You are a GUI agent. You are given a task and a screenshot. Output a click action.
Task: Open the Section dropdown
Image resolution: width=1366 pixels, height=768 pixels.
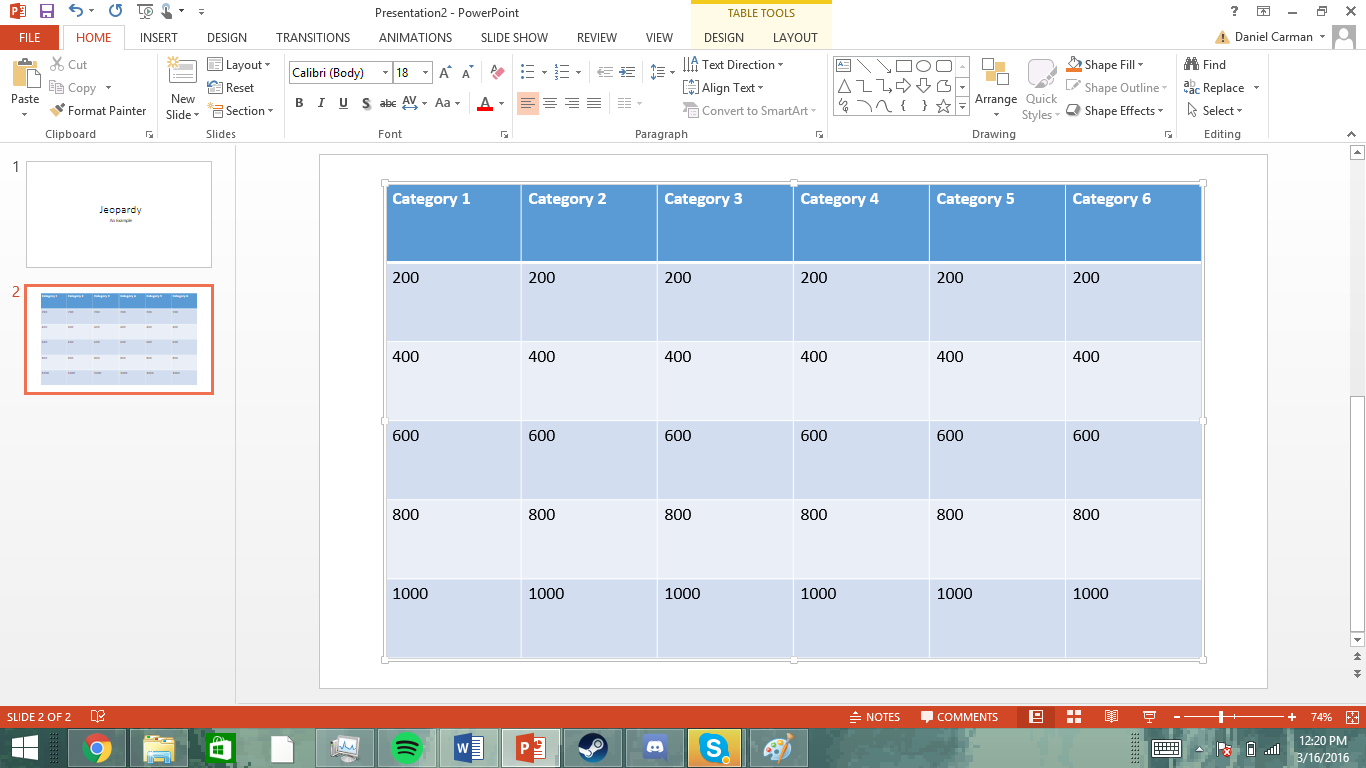tap(241, 111)
